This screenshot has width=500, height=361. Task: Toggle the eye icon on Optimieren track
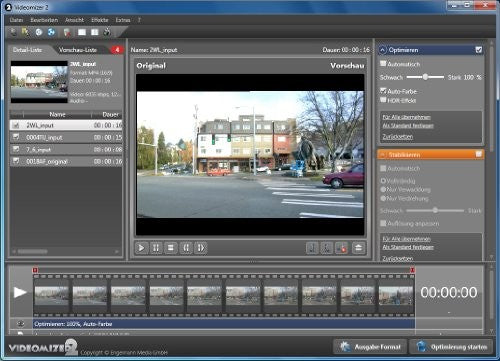(21, 324)
